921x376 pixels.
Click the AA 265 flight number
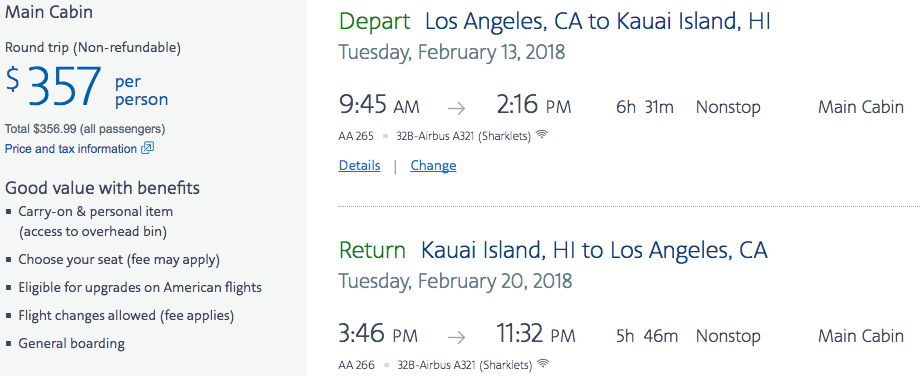(x=356, y=136)
